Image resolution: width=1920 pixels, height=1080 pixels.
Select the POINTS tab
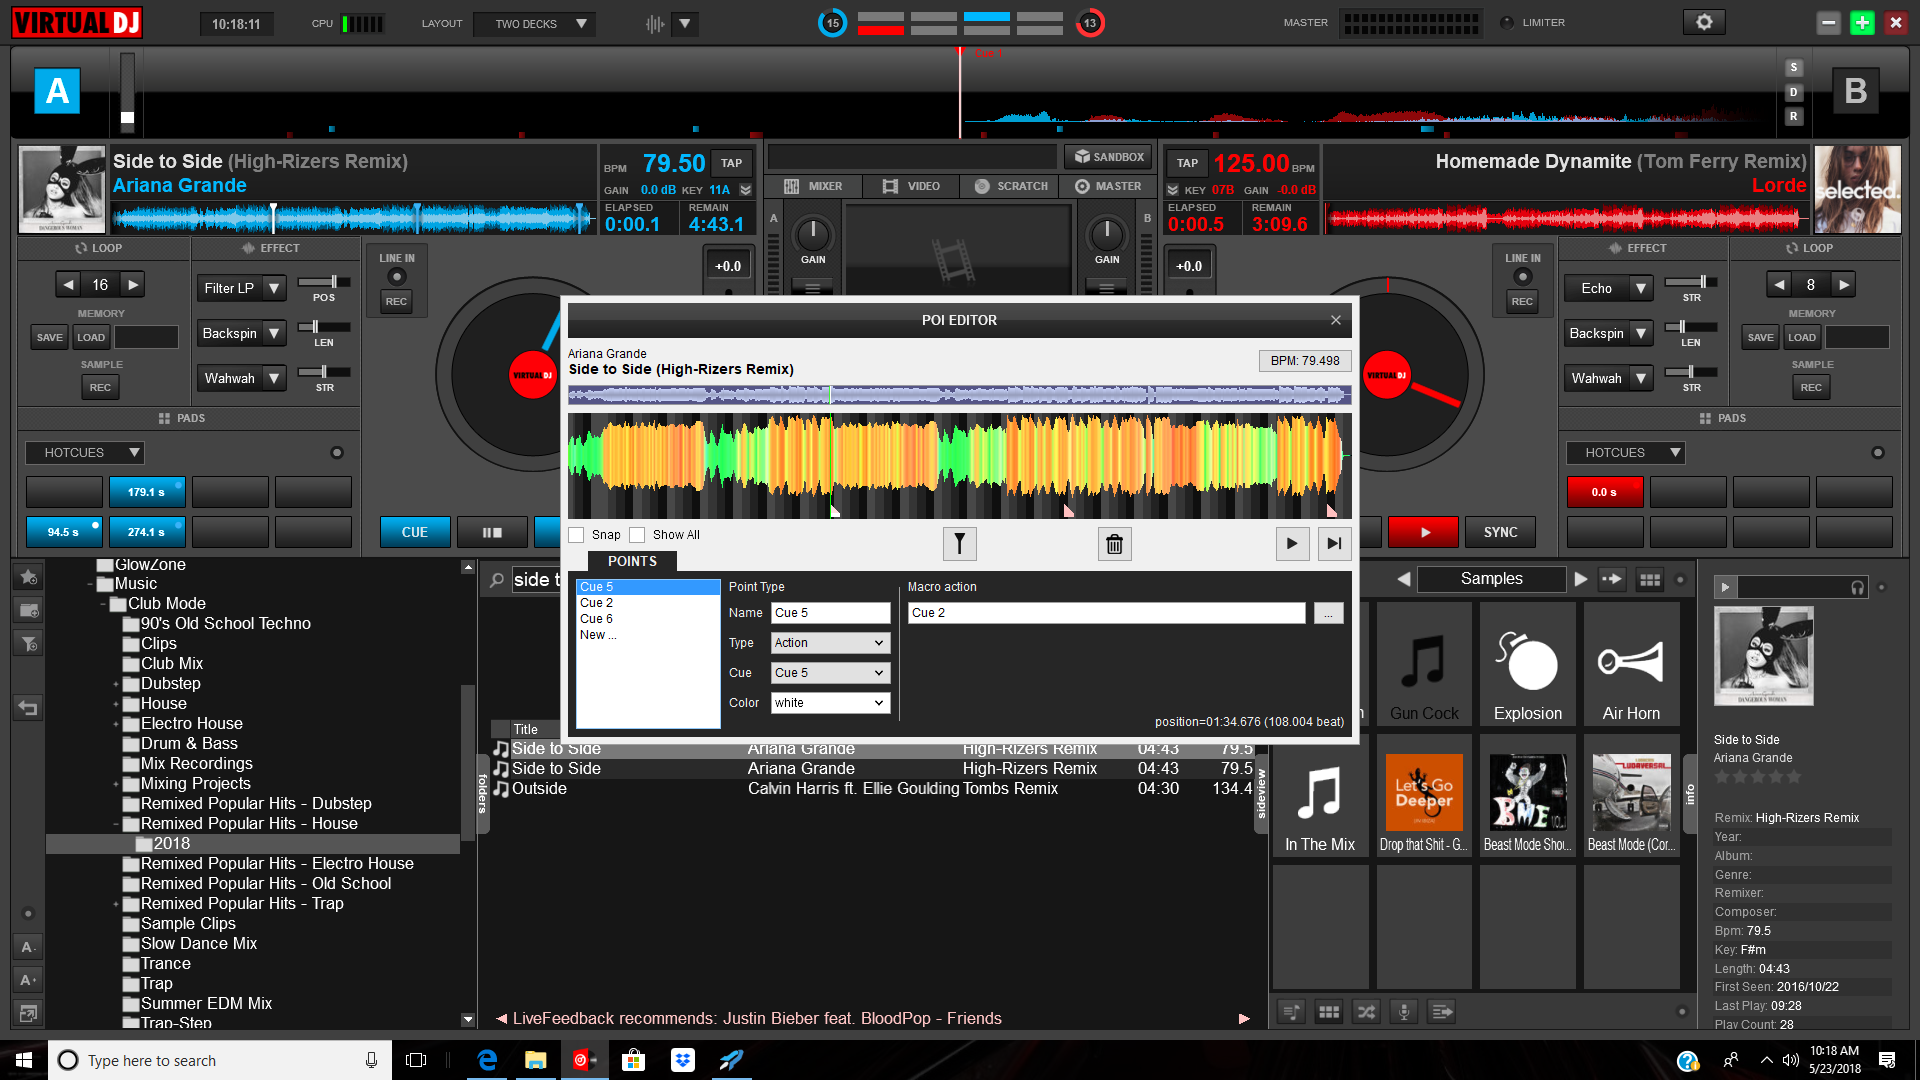(632, 561)
